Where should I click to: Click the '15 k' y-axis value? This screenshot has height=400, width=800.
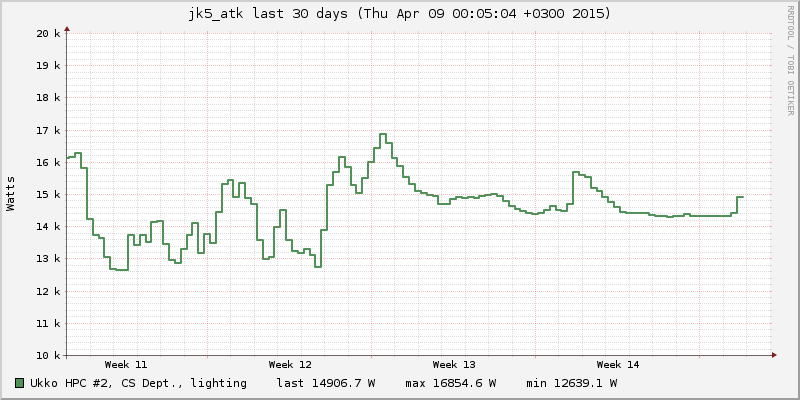pos(48,194)
